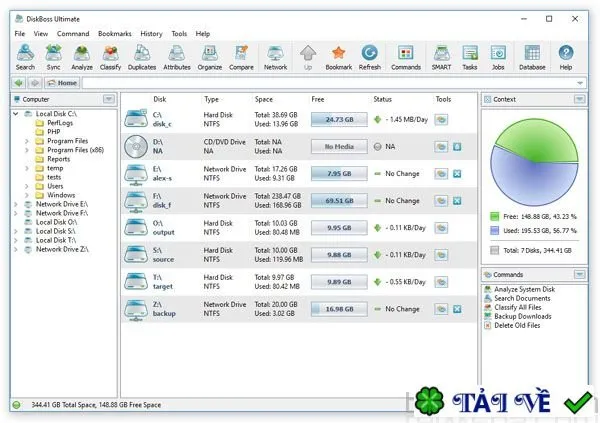Image resolution: width=600 pixels, height=423 pixels.
Task: Click the Sync toolbar icon
Action: click(x=54, y=57)
